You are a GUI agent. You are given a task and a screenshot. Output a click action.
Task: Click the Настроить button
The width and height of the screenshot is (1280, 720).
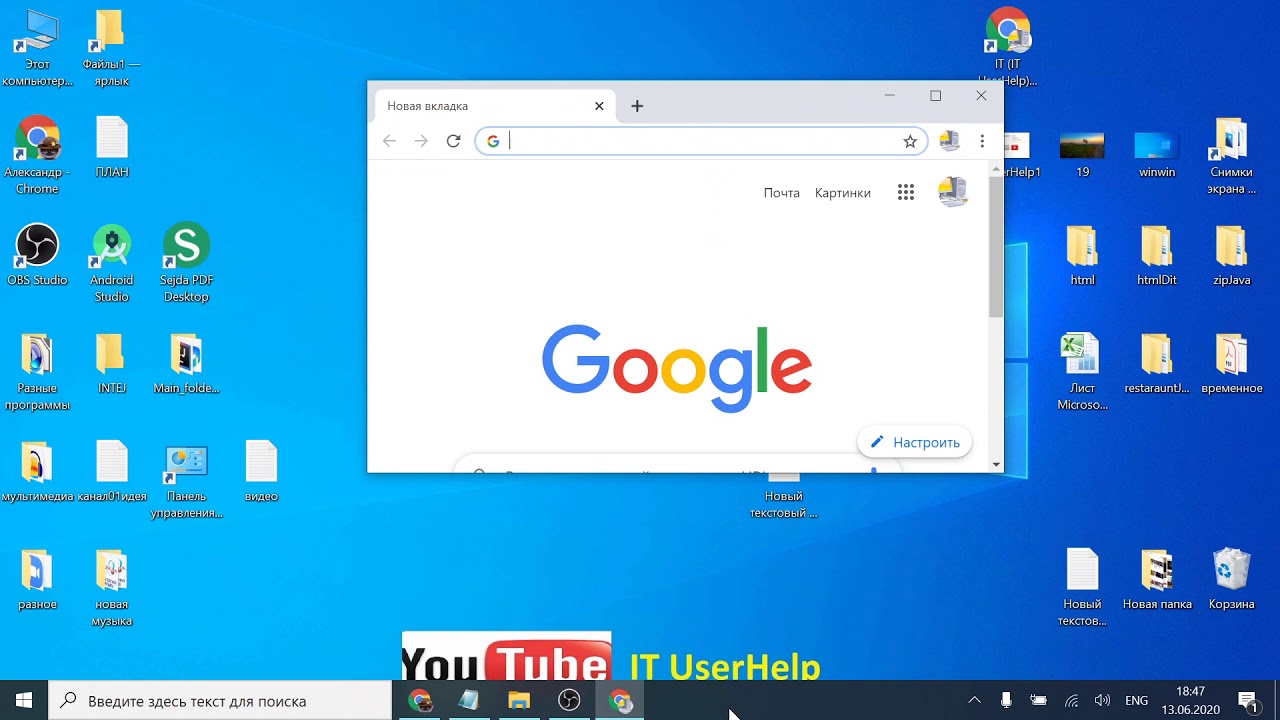(x=915, y=442)
